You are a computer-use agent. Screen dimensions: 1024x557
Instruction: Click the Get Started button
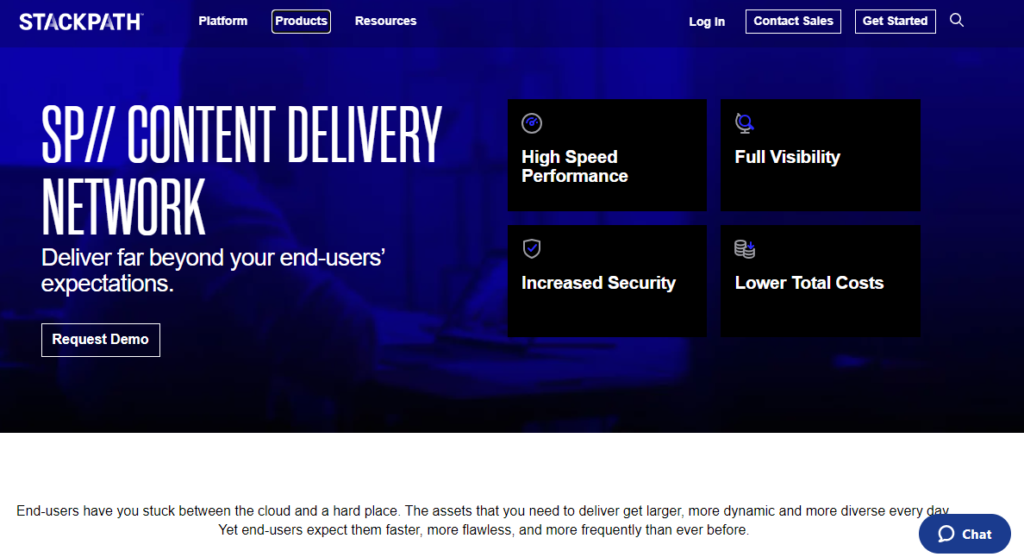tap(895, 21)
